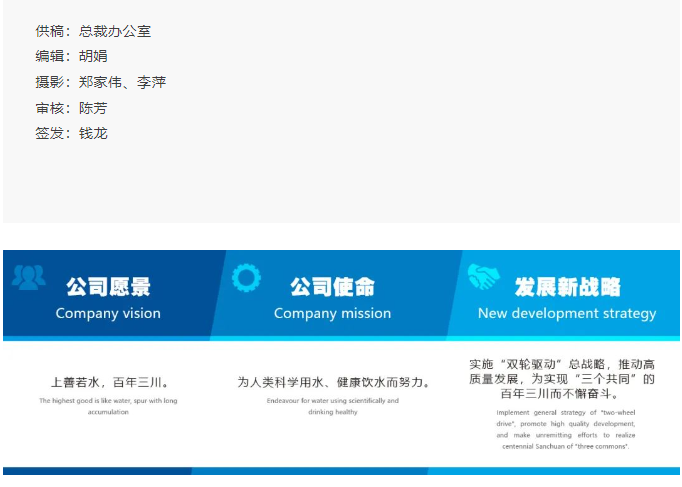The height and width of the screenshot is (487, 682).
Task: Click the 摄影：郑家伟、李萍 credit line
Action: 100,82
